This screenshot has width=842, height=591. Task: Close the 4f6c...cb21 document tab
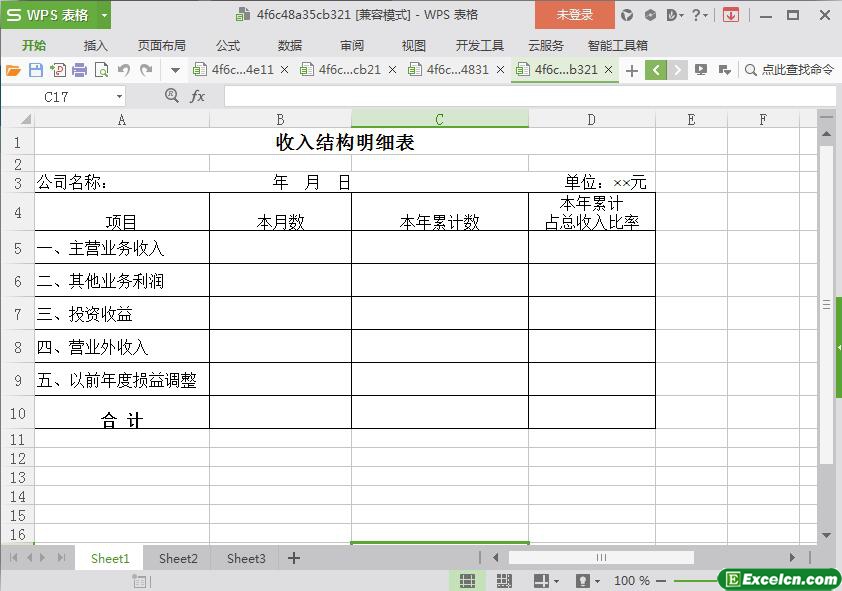(x=393, y=70)
